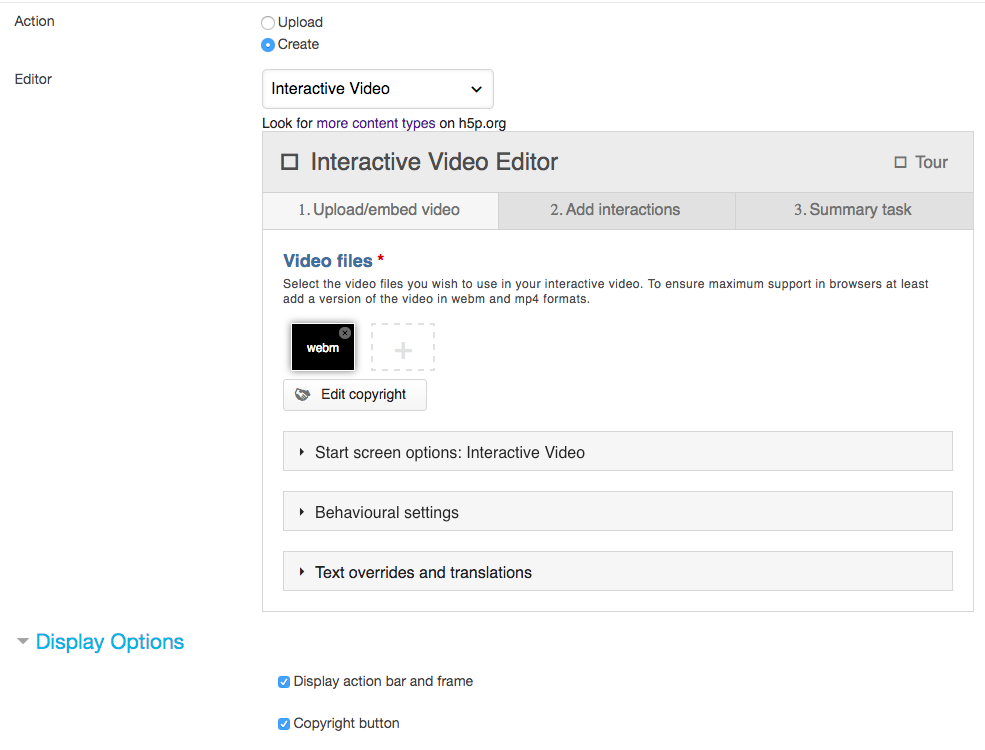Click the plus box to add video
Image resolution: width=985 pixels, height=750 pixels.
coord(403,347)
